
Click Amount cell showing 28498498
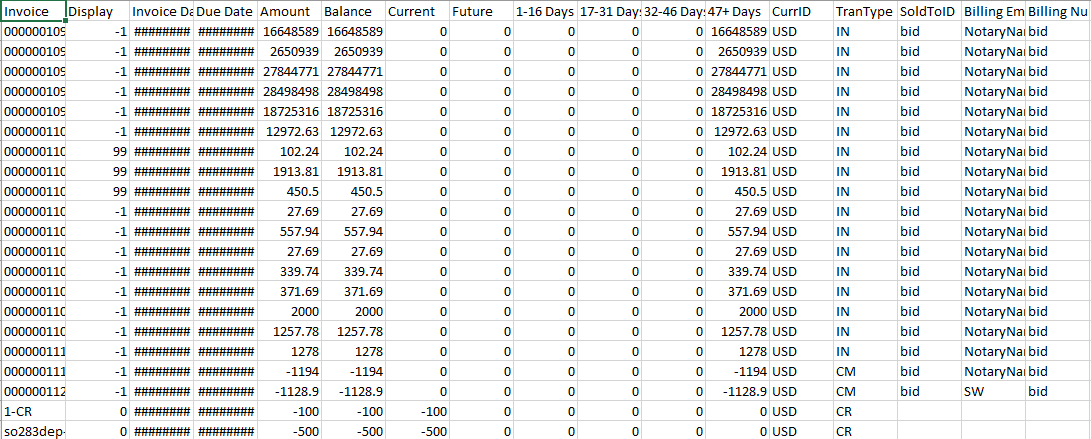click(x=288, y=91)
